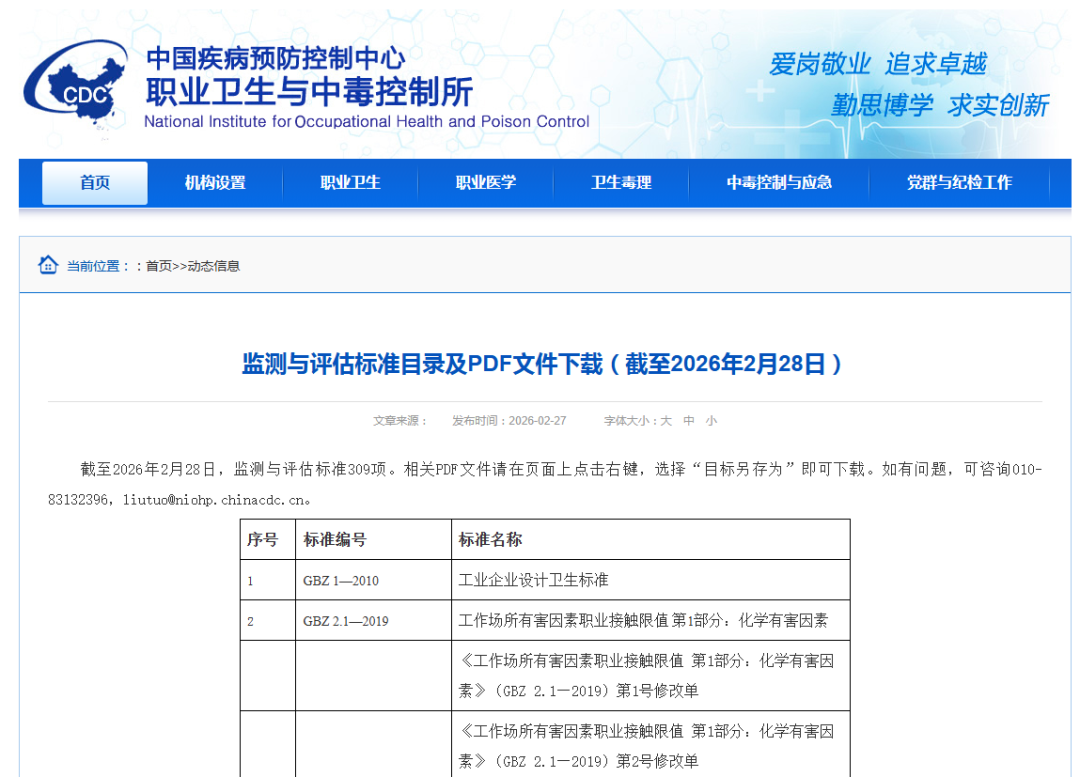Open the 职业卫生 menu item
This screenshot has width=1080, height=777.
click(x=351, y=183)
